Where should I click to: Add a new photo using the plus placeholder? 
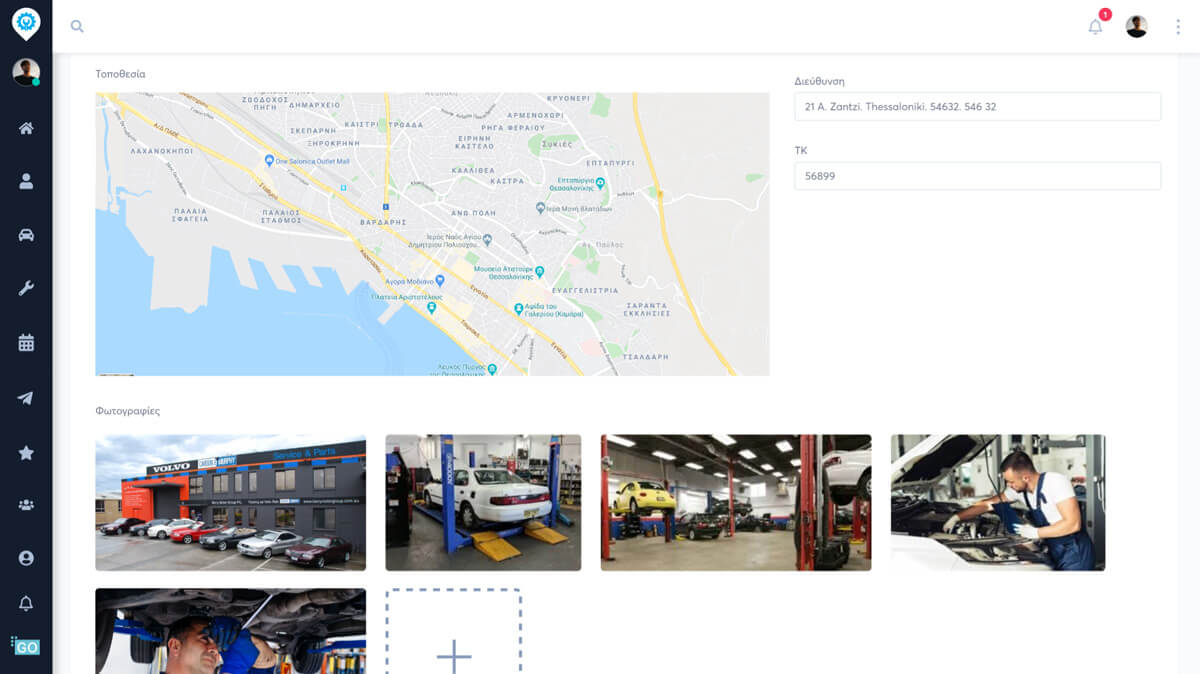coord(454,655)
